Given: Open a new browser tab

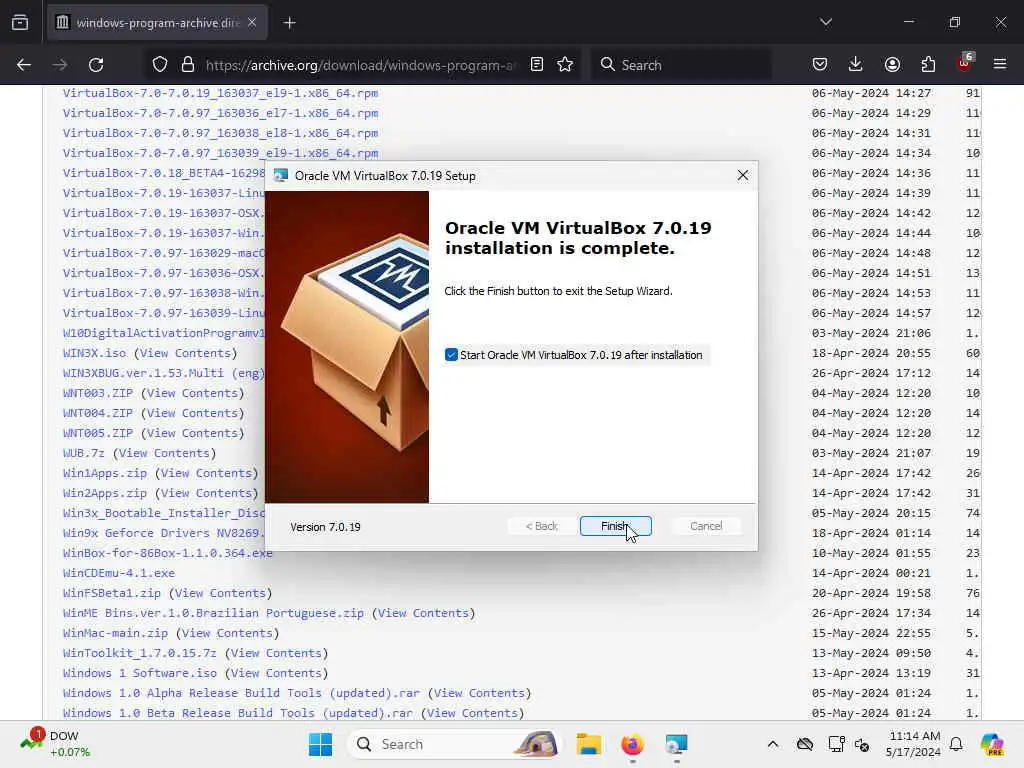Looking at the screenshot, I should click(x=289, y=23).
